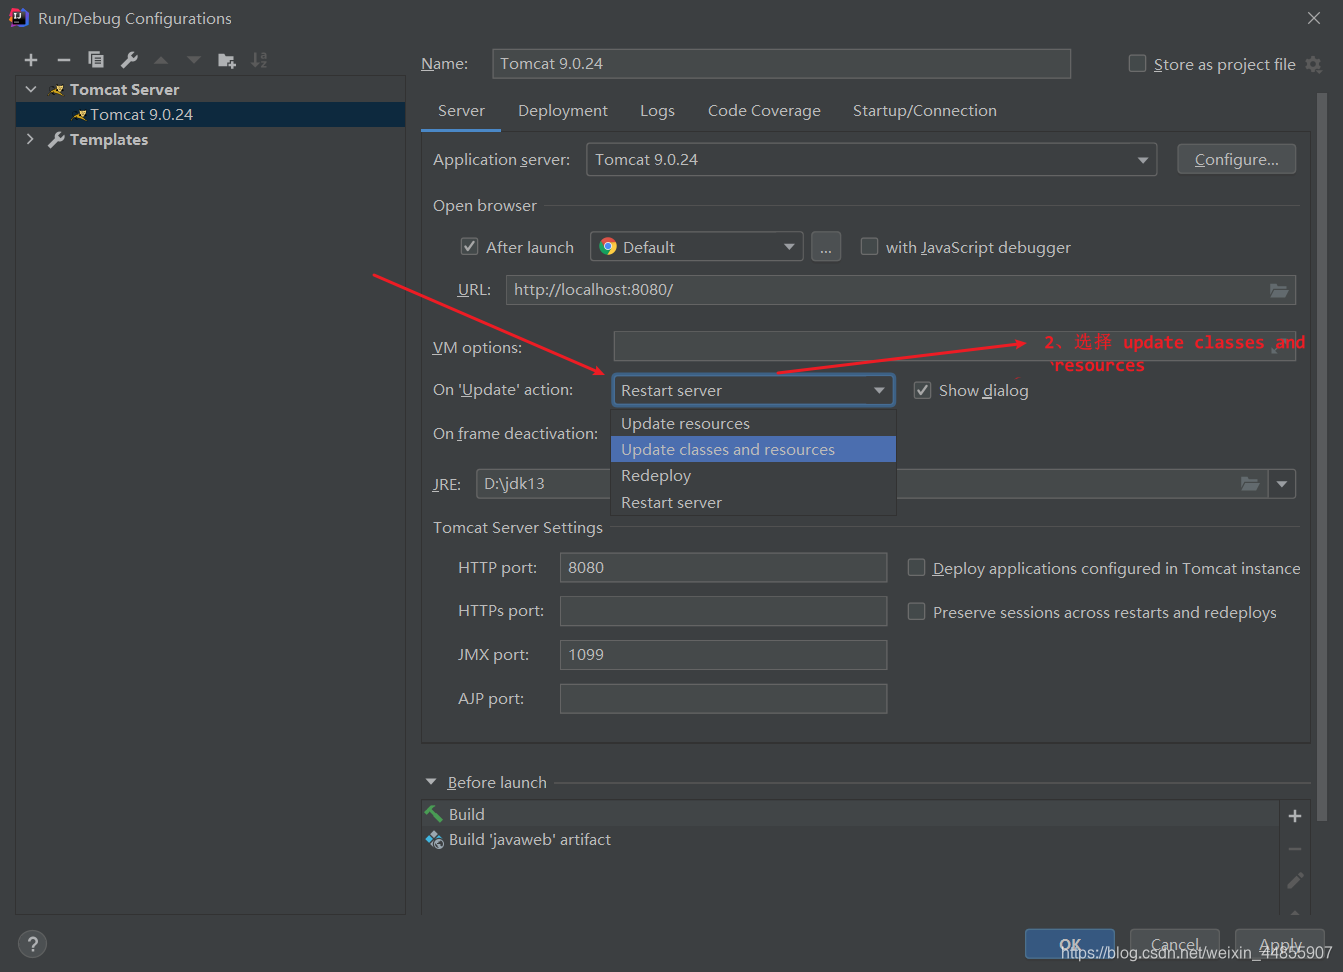This screenshot has width=1343, height=972.
Task: Select Update classes and resources option
Action: pos(753,449)
